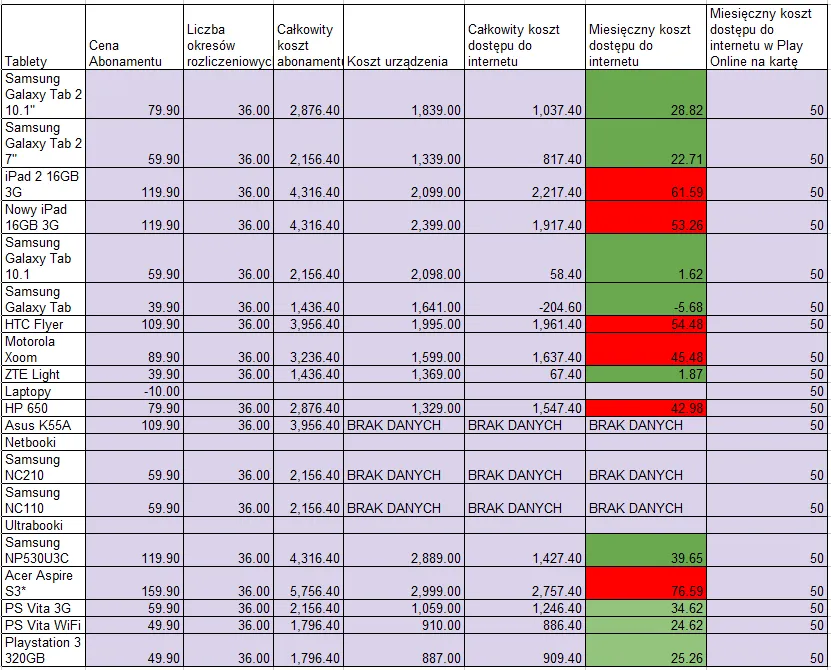Click the 2,889.00 device cost cell
This screenshot has width=831, height=670.
(404, 550)
